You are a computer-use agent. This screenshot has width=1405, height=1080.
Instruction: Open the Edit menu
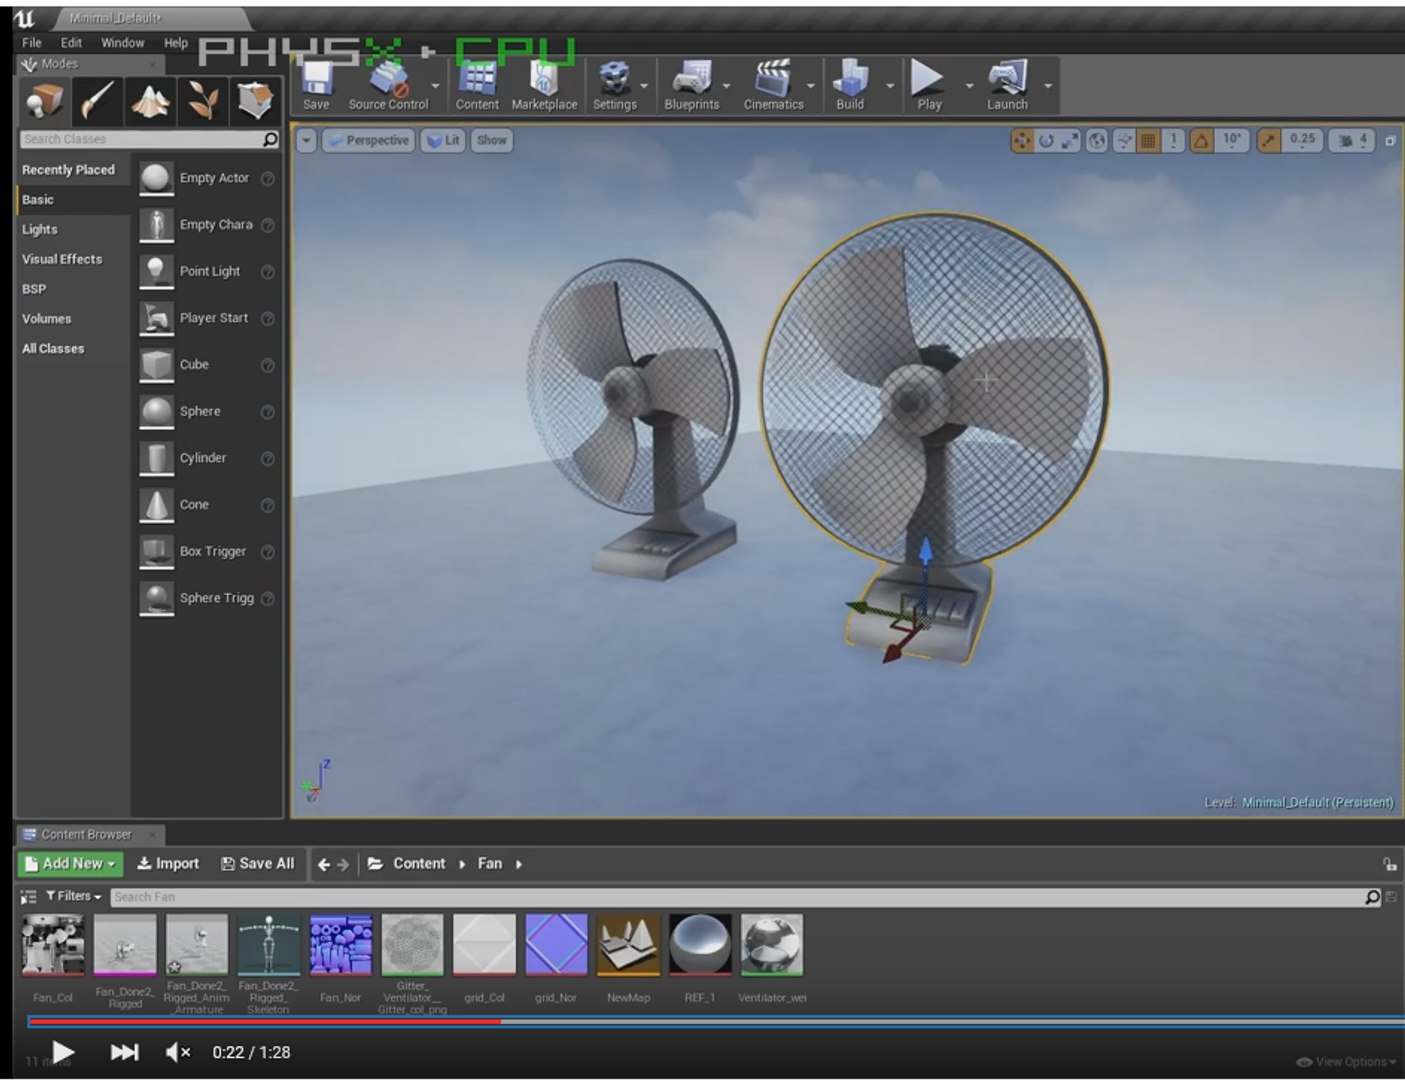pyautogui.click(x=71, y=43)
